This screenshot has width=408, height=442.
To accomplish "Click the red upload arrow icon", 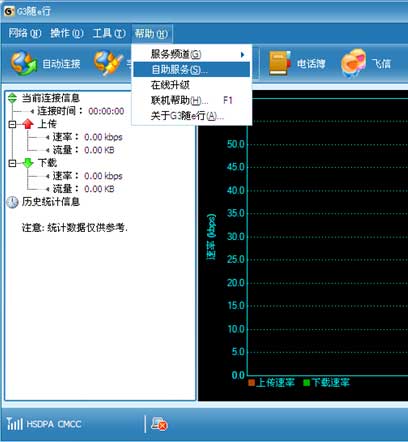I will (x=28, y=124).
